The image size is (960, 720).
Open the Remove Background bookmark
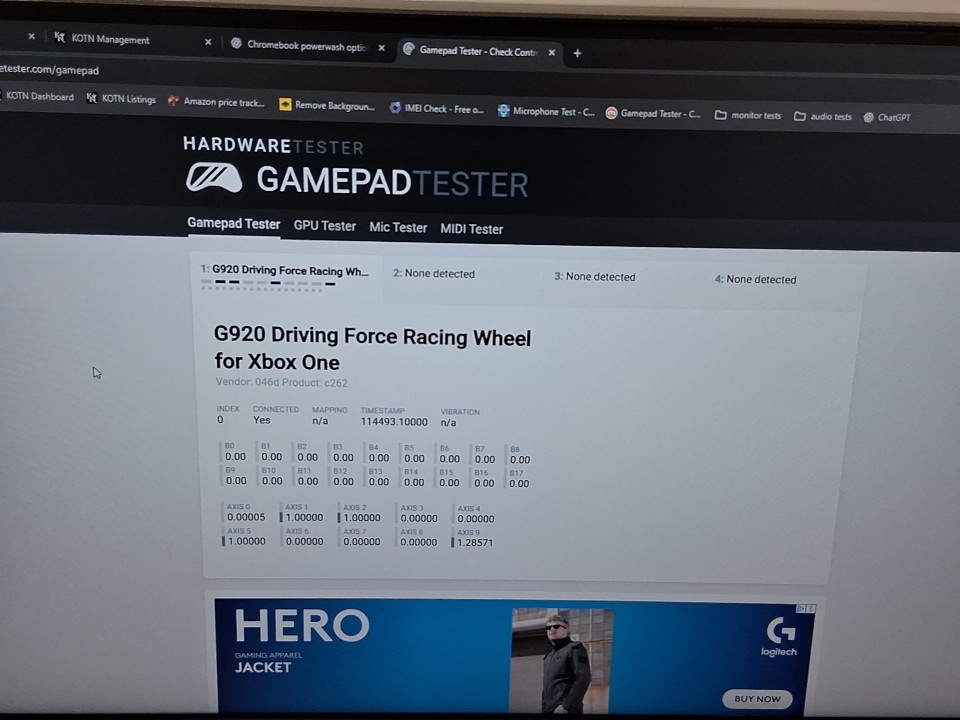pos(326,105)
